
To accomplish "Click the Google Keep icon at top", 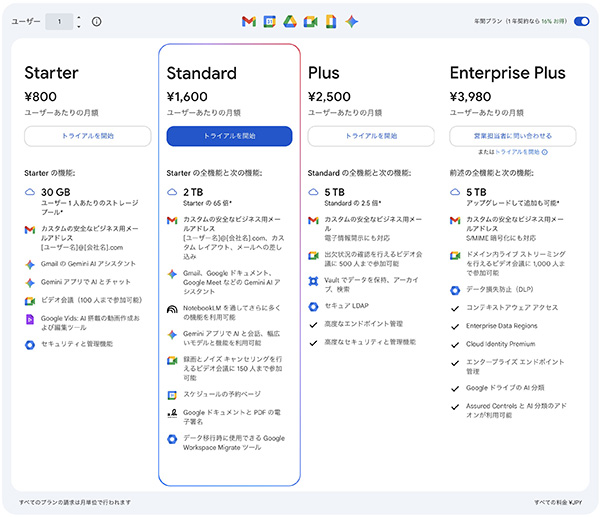I will (x=330, y=21).
